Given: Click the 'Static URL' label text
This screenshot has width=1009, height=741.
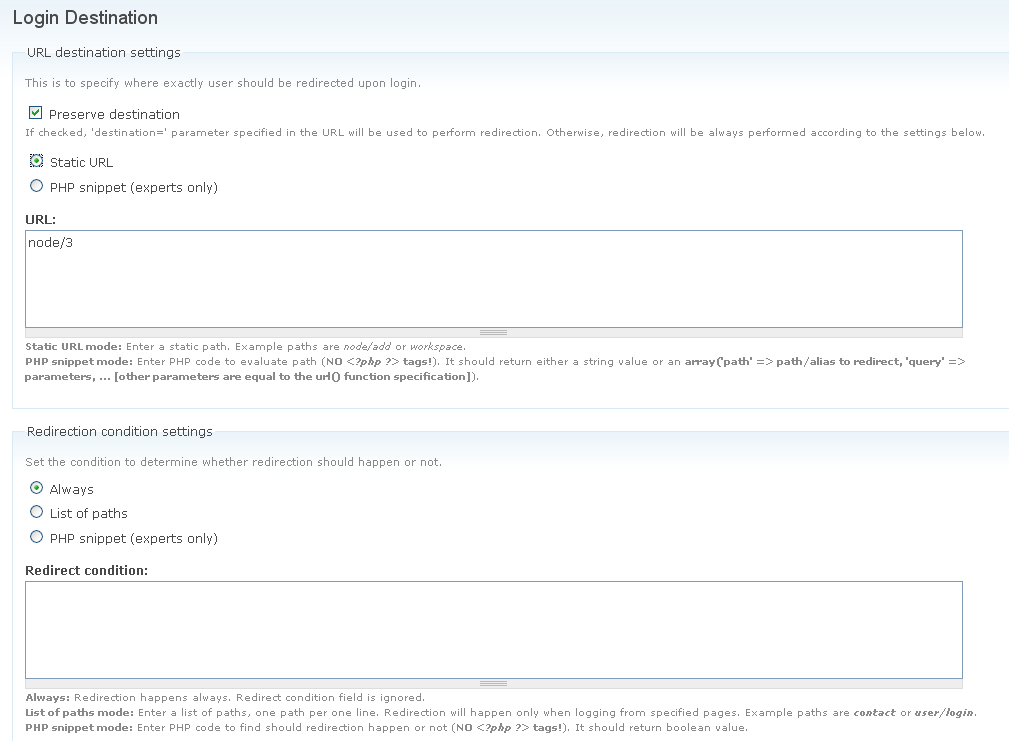Looking at the screenshot, I should click(81, 162).
